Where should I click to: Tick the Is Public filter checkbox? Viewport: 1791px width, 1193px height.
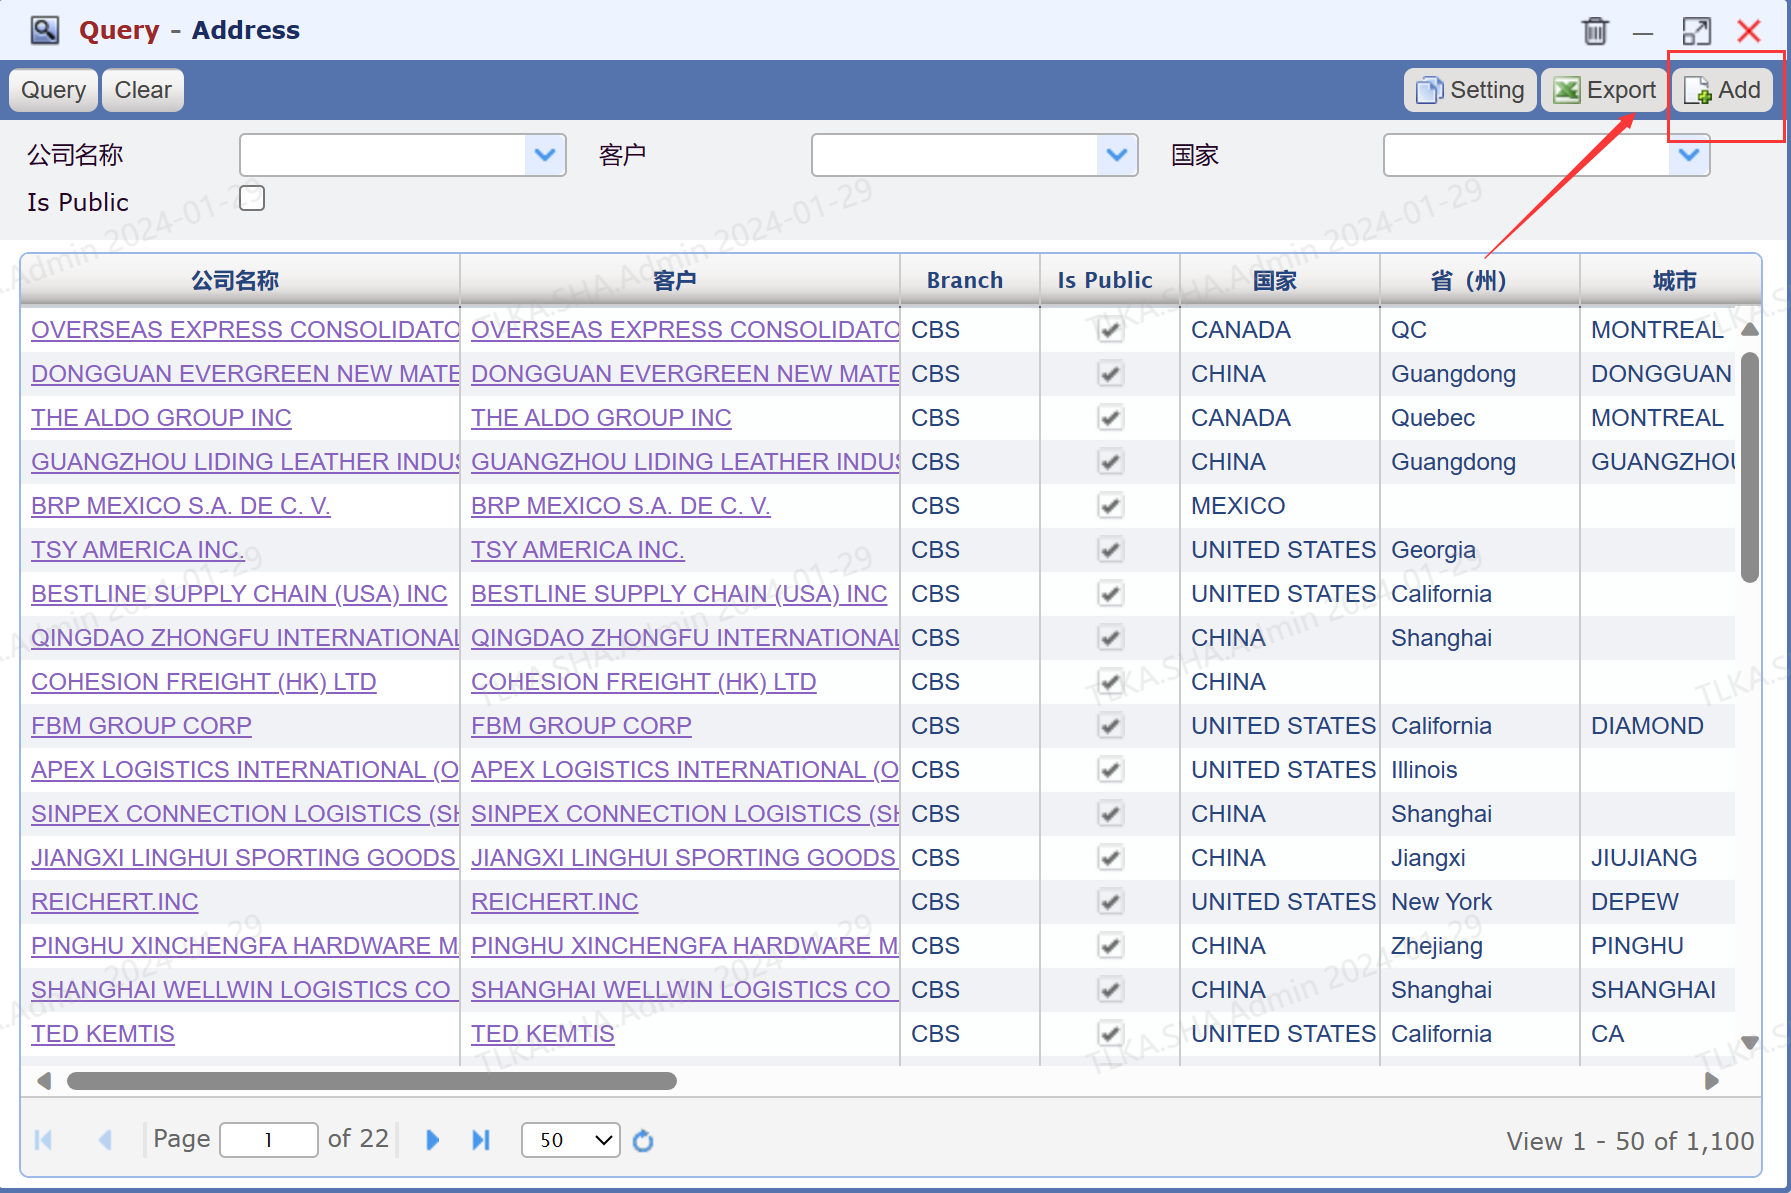[x=252, y=198]
